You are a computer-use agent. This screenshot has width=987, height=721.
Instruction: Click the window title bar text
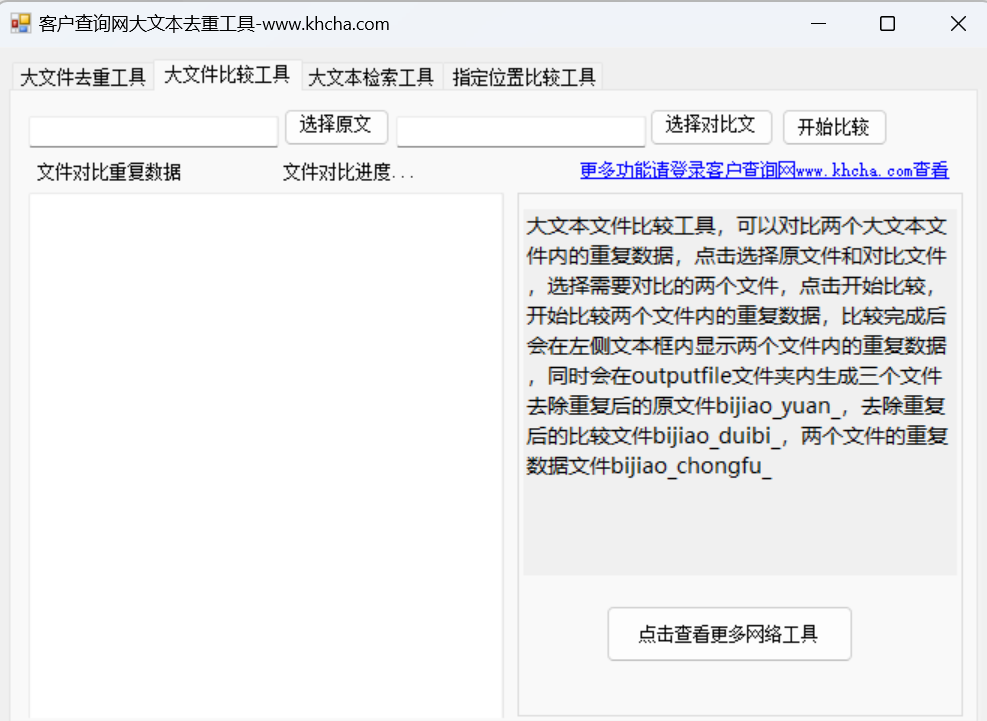coord(214,24)
